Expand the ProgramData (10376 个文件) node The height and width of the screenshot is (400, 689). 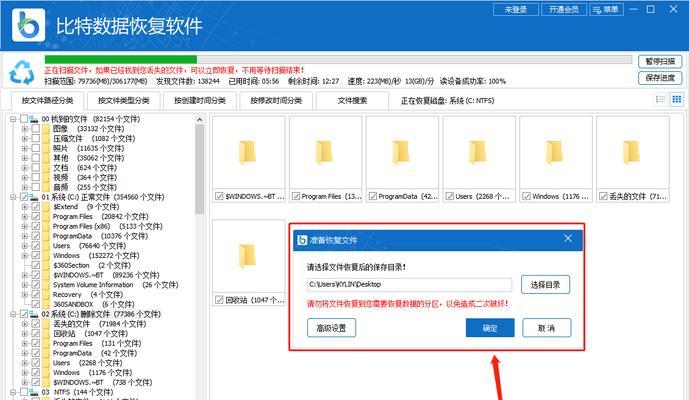pyautogui.click(x=25, y=236)
